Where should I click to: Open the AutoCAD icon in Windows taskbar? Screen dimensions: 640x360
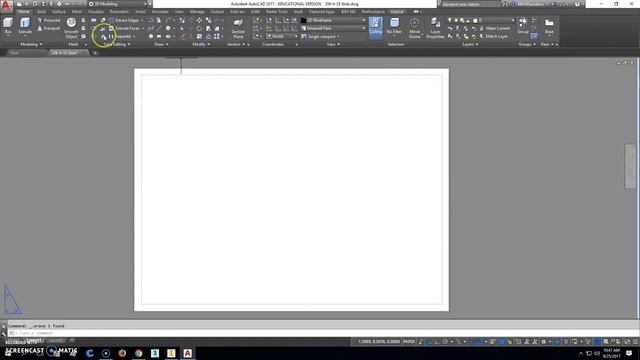click(x=188, y=353)
